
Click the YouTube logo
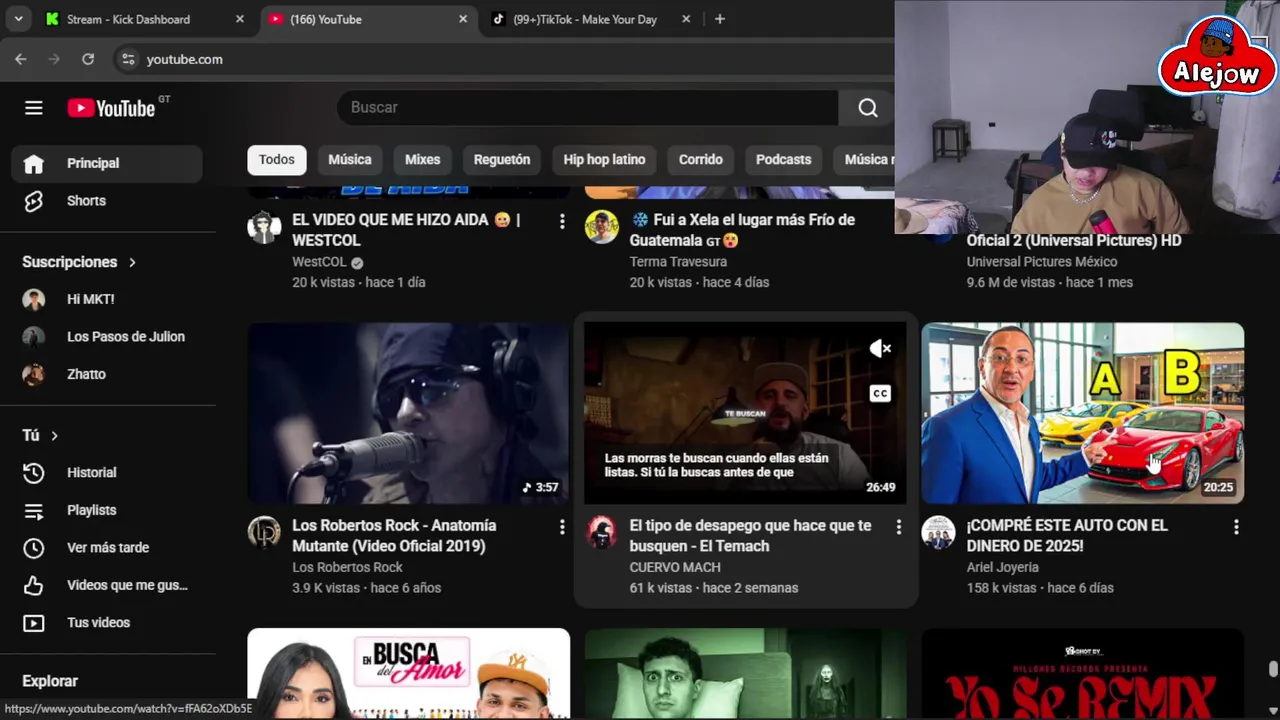[x=112, y=108]
